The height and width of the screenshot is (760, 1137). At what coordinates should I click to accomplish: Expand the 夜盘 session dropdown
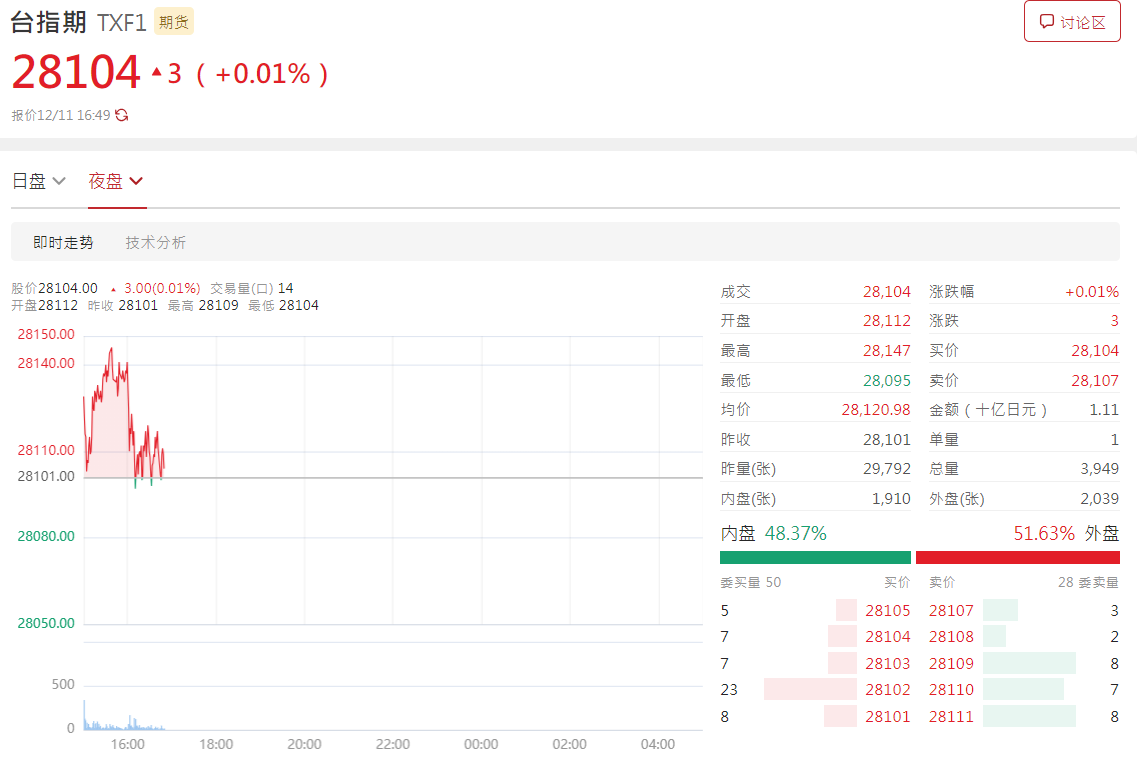116,181
